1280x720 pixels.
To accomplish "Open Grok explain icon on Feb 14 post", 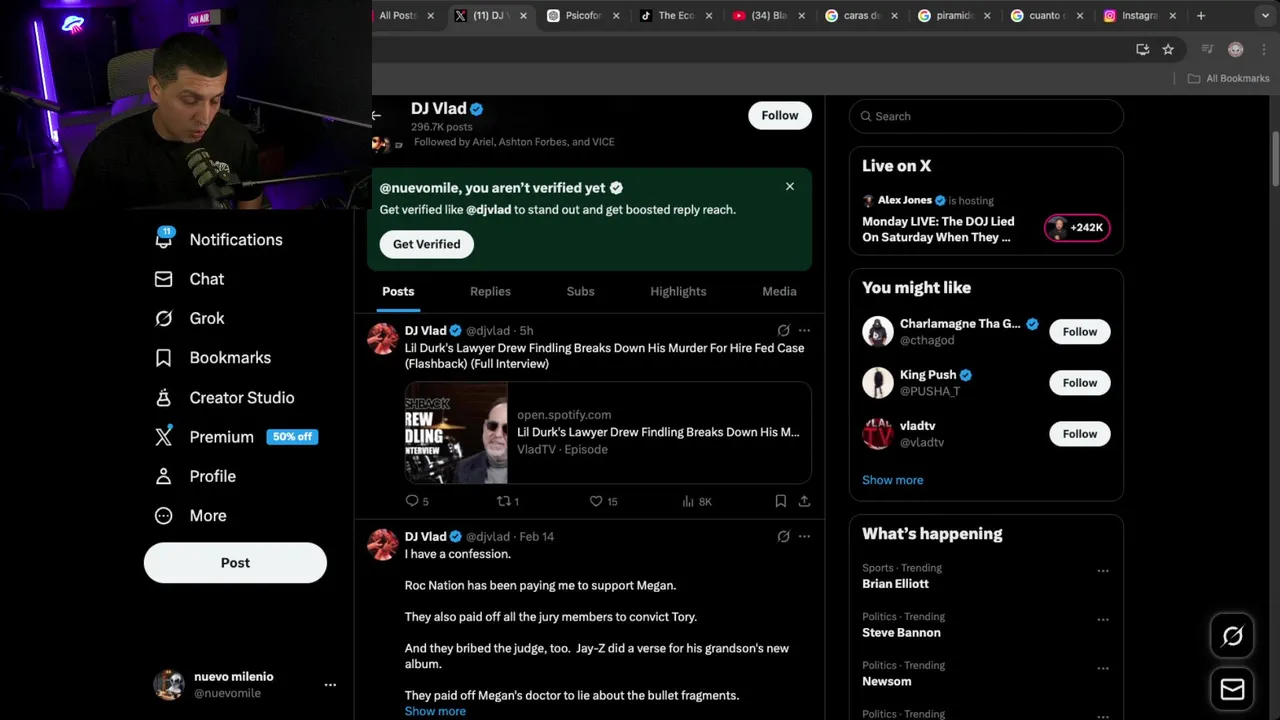I will tap(784, 536).
